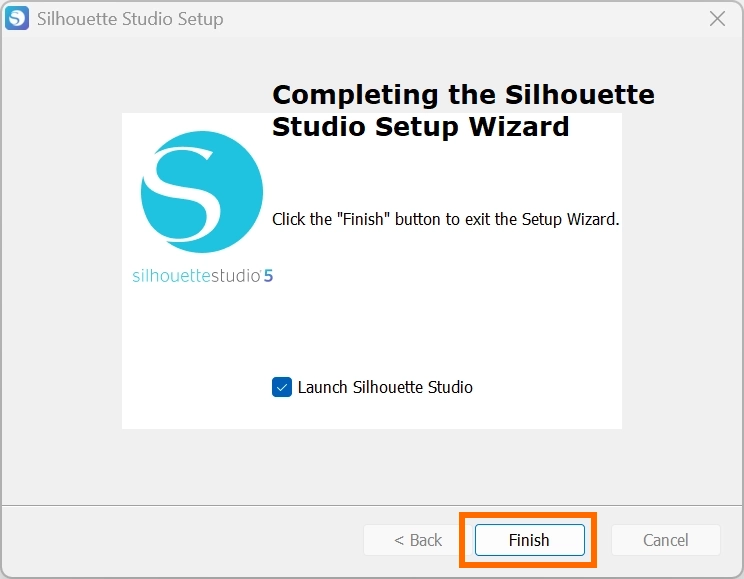Click the purple number 5 beside the wordmark
Image resolution: width=744 pixels, height=579 pixels.
(268, 276)
